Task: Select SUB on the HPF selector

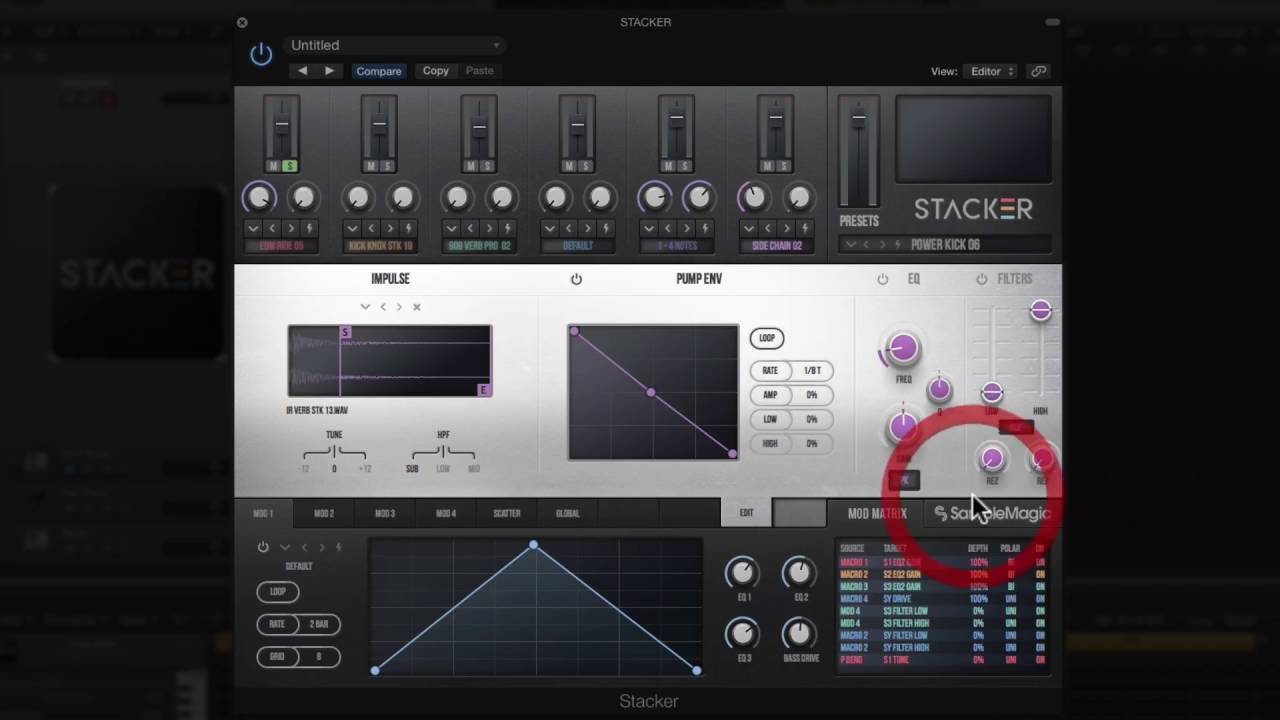Action: click(412, 469)
